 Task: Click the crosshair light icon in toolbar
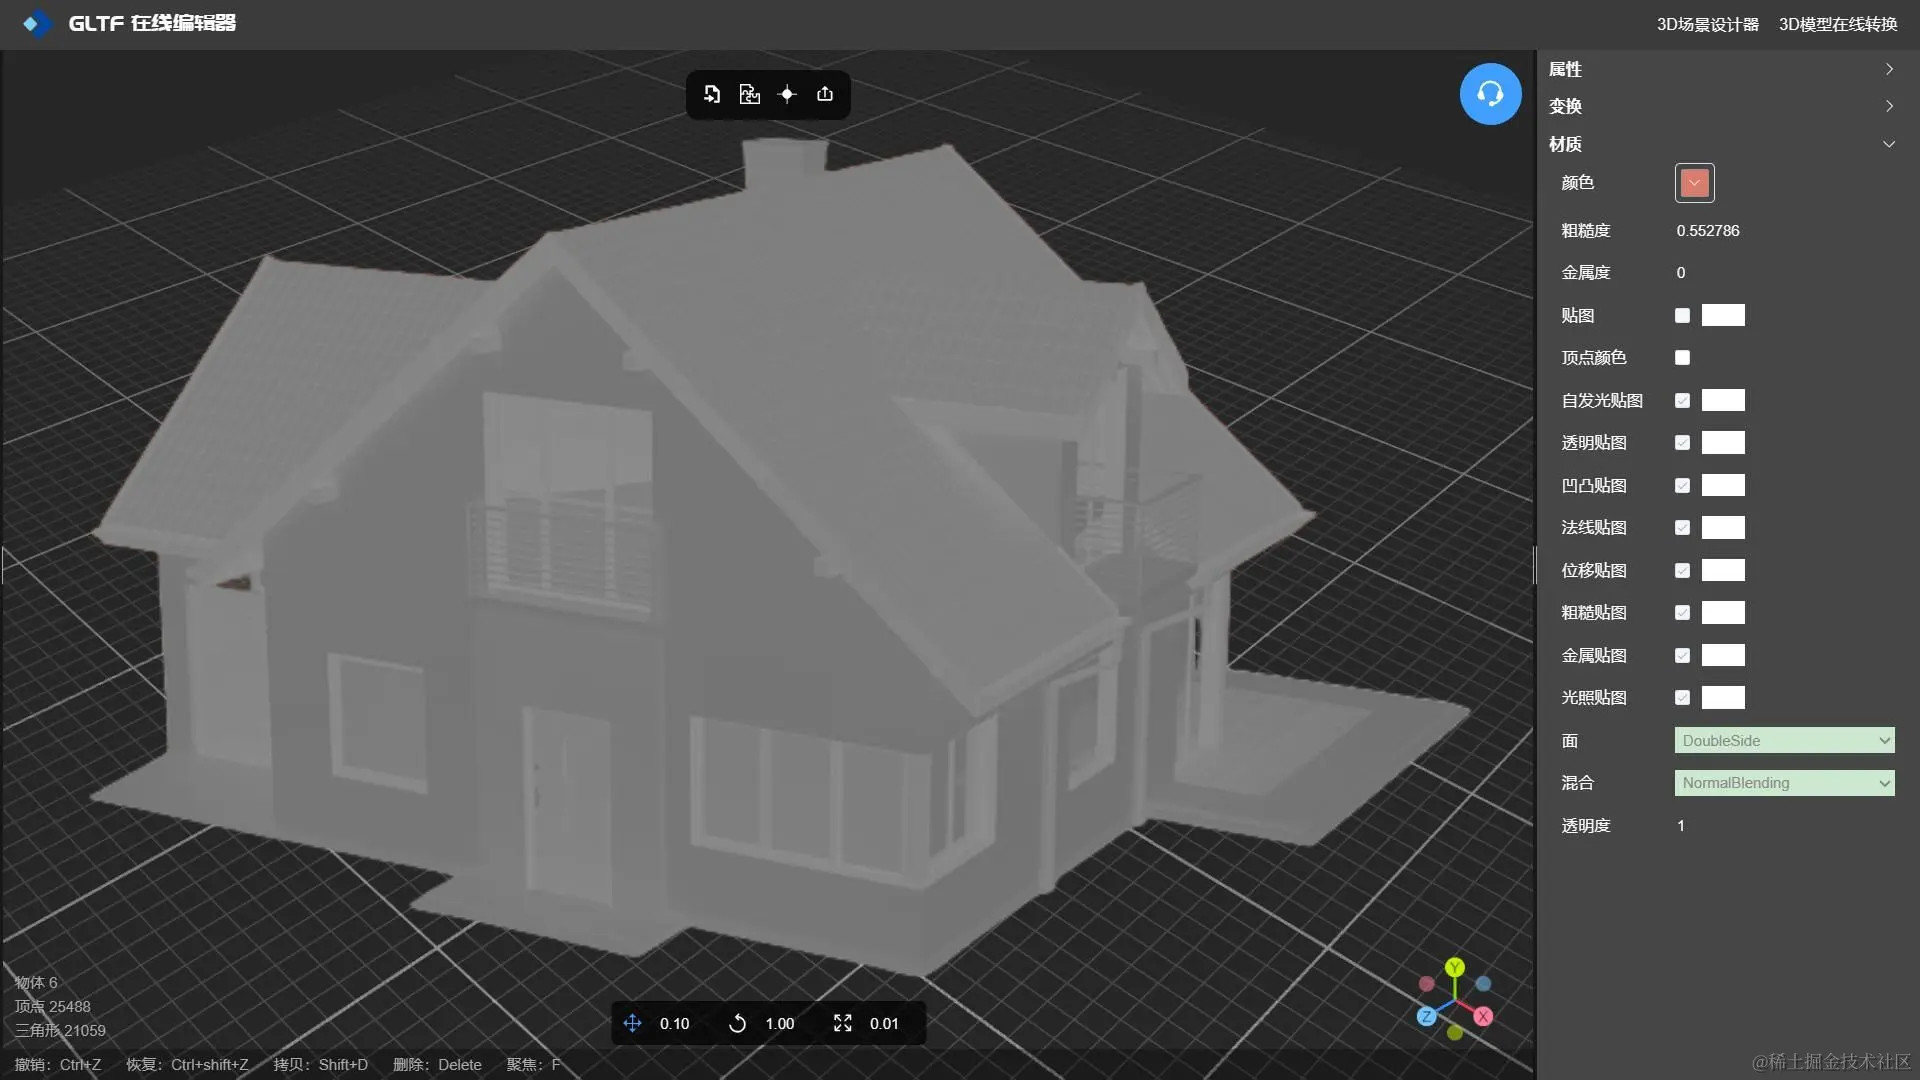[x=787, y=94]
